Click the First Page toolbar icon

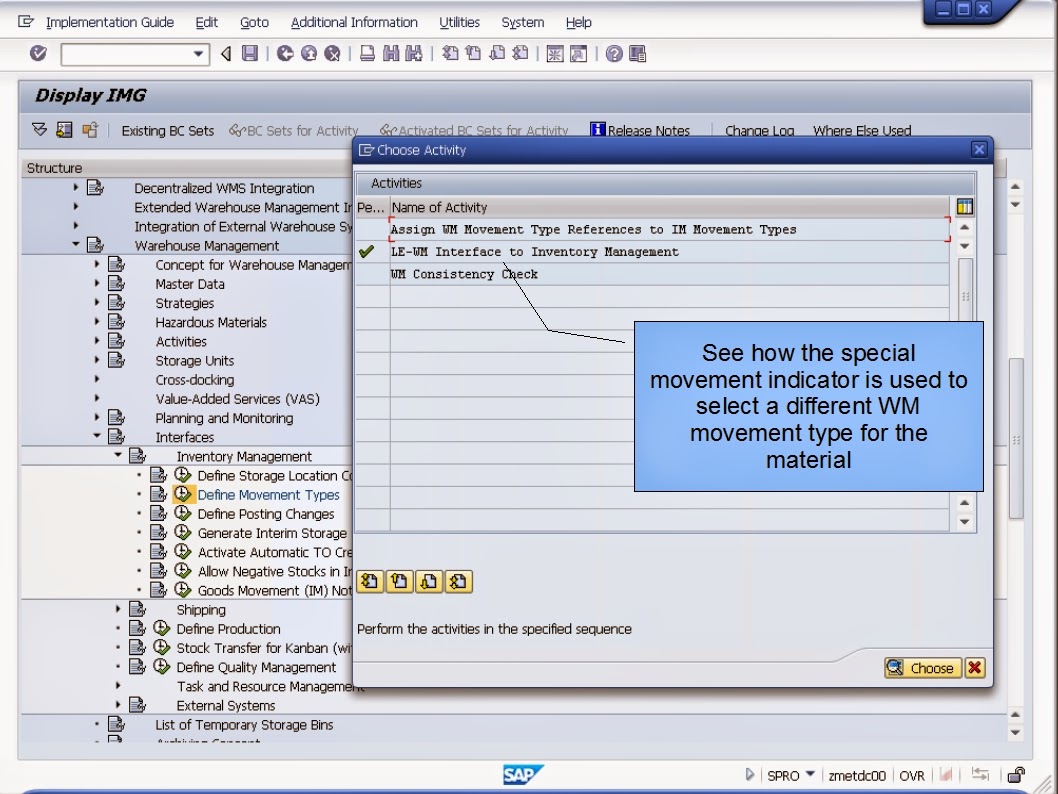pos(450,53)
